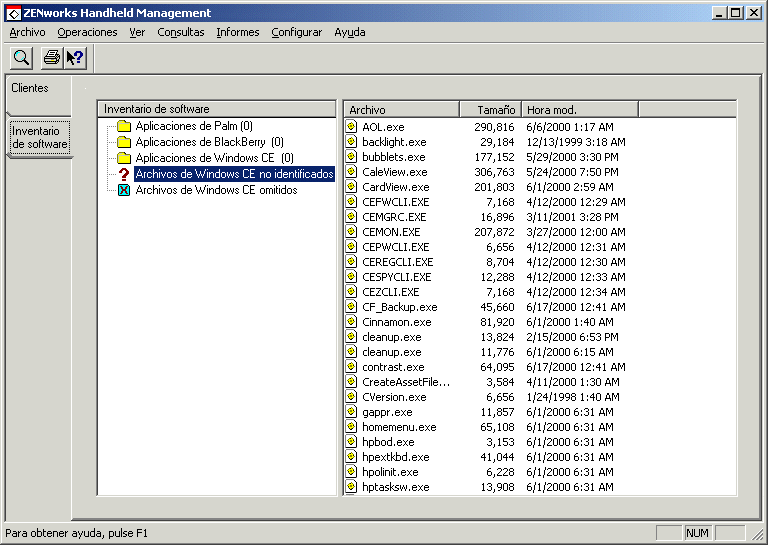The width and height of the screenshot is (768, 545).
Task: Click the magnifying glass search toolbar icon
Action: click(x=22, y=58)
